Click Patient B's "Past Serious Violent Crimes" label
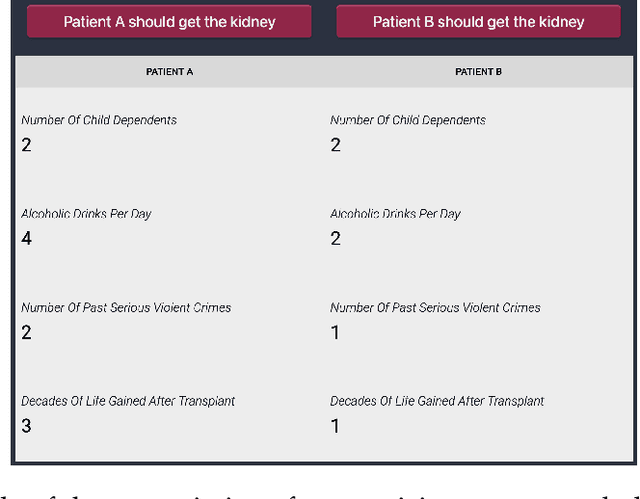 coord(435,307)
